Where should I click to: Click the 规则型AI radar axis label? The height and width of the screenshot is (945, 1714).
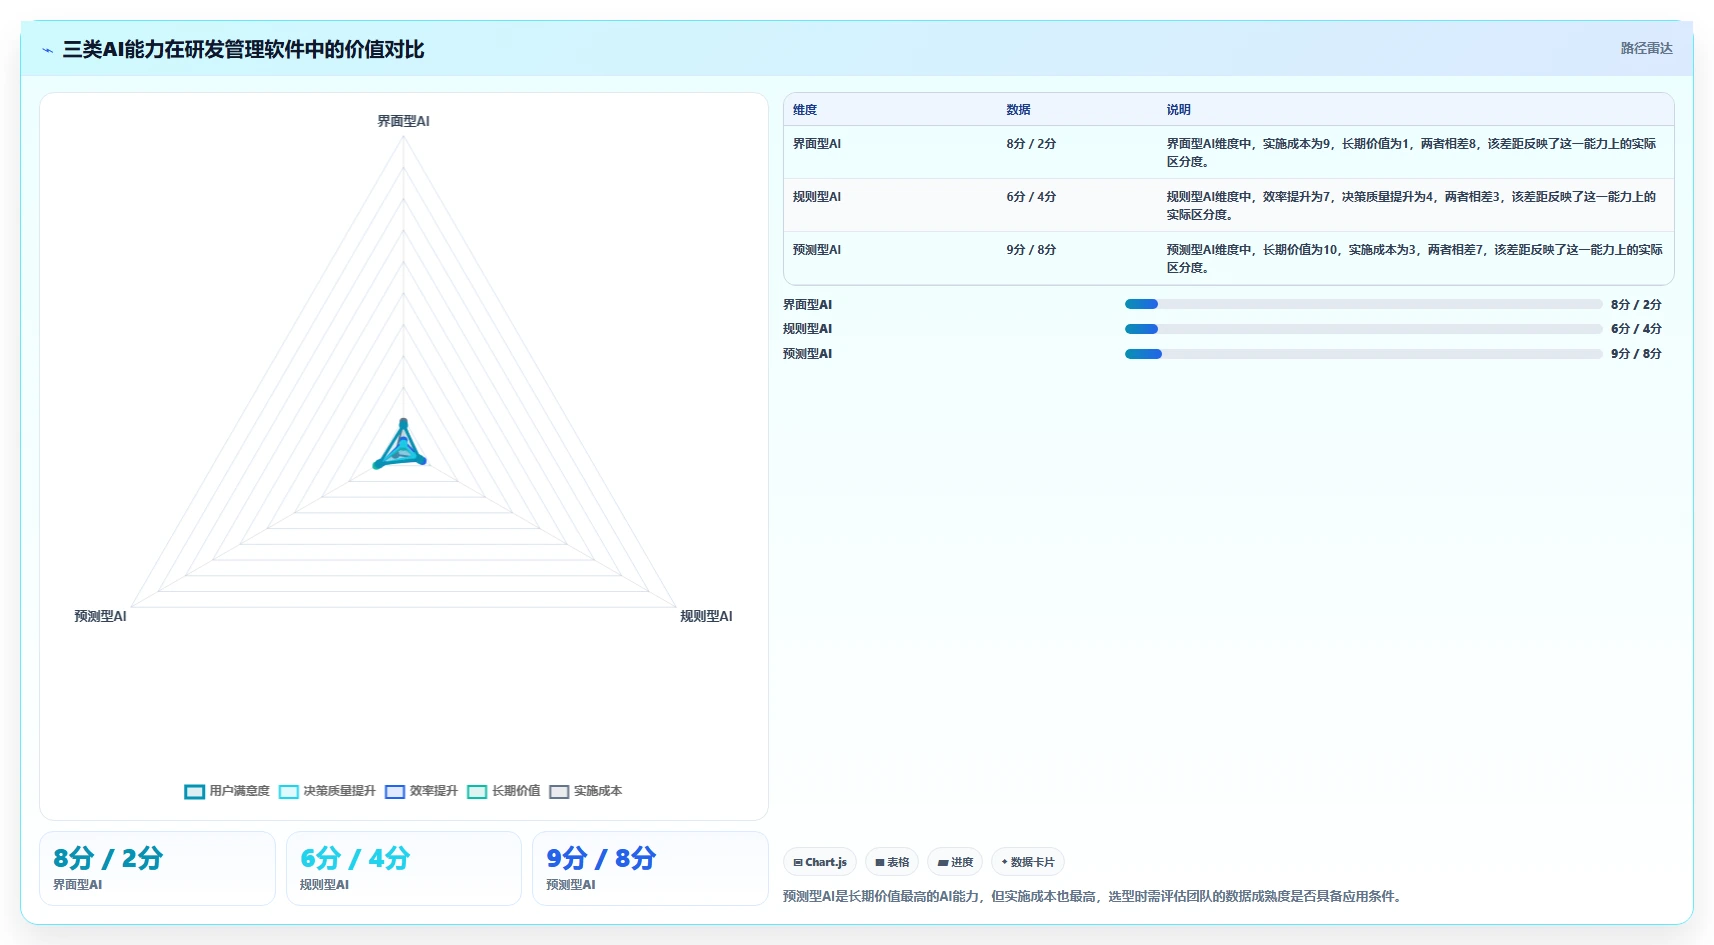(706, 616)
